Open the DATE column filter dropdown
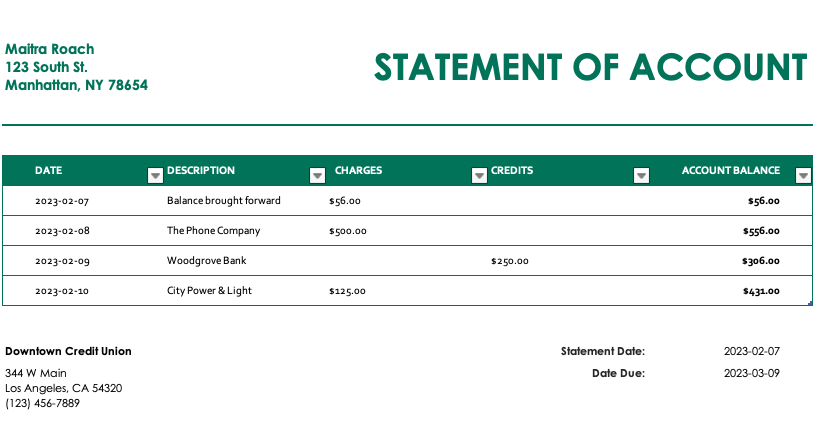The image size is (820, 425). click(x=155, y=176)
